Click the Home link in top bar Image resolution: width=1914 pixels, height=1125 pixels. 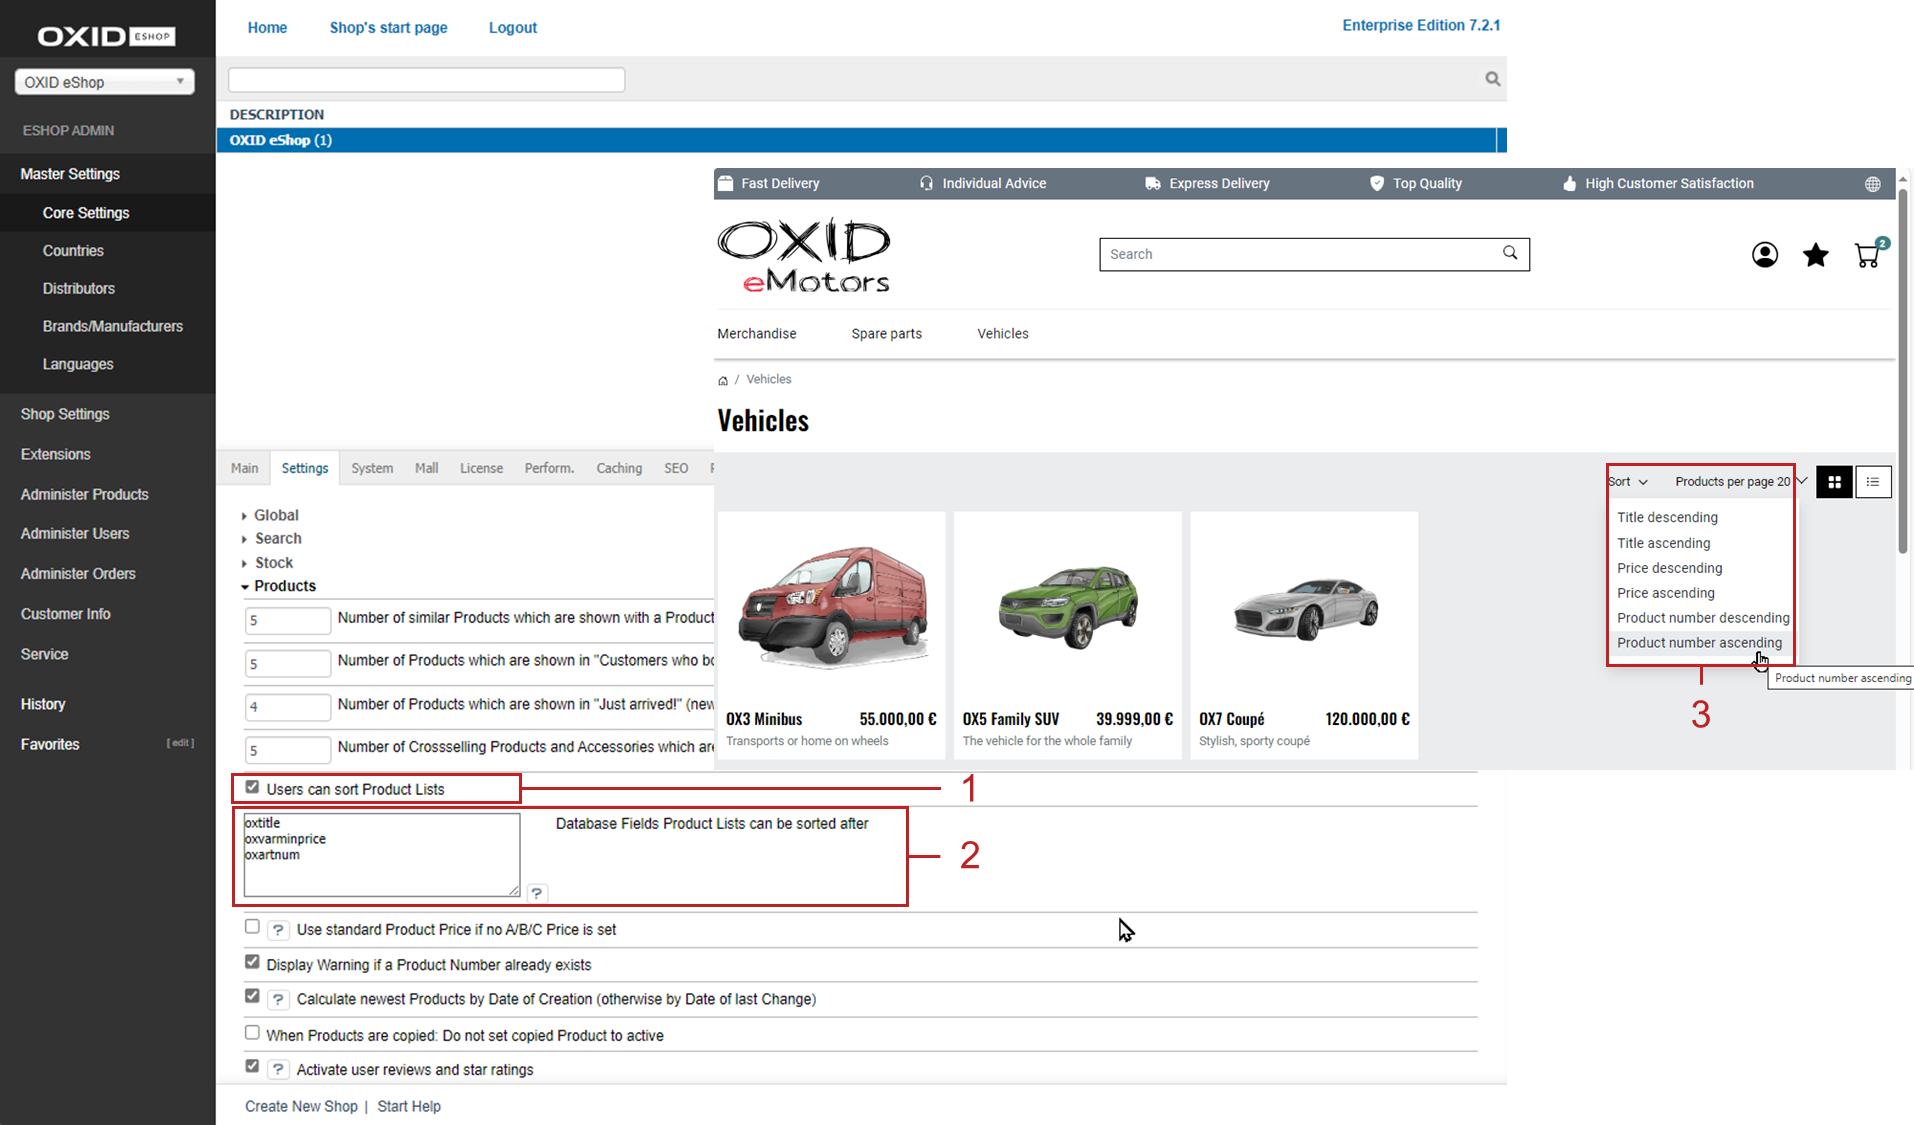[x=267, y=28]
